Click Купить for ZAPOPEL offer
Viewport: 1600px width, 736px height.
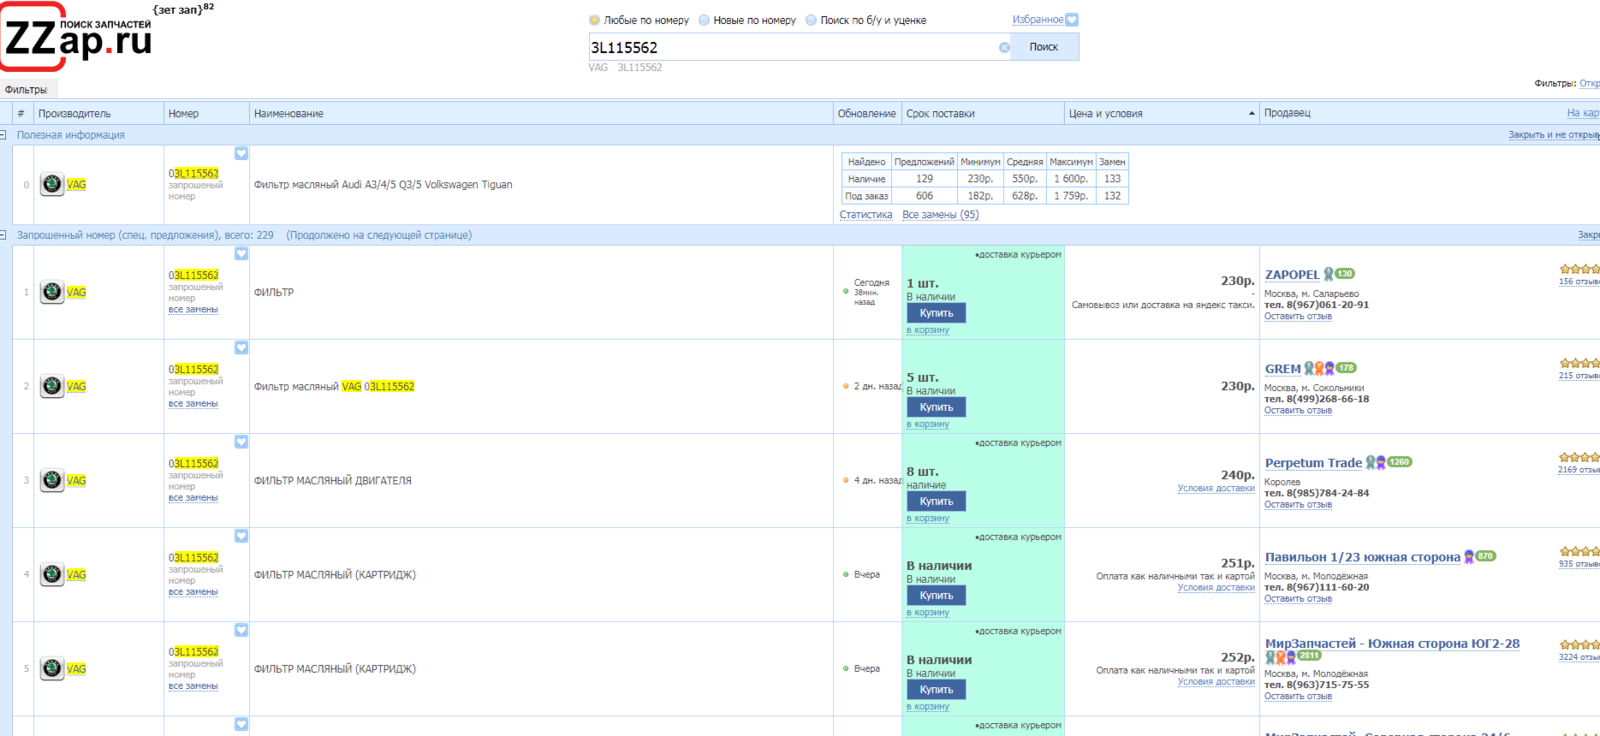tap(936, 313)
